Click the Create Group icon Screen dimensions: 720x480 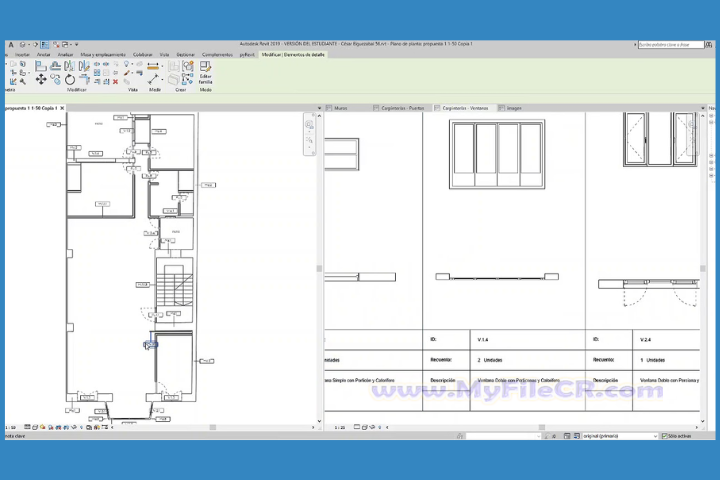click(x=188, y=66)
